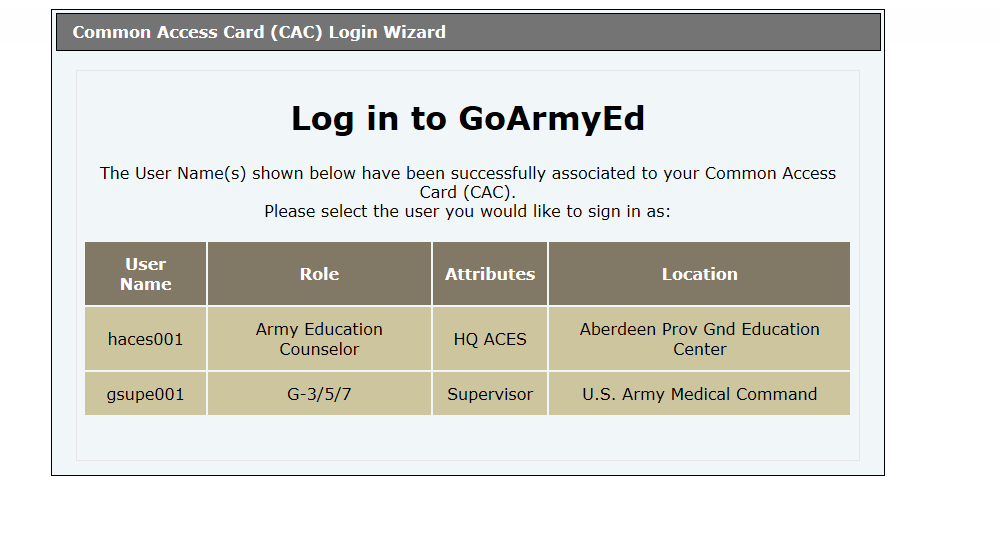Click the 'Card (CAC).' text line
This screenshot has width=1000, height=542.
(x=467, y=193)
